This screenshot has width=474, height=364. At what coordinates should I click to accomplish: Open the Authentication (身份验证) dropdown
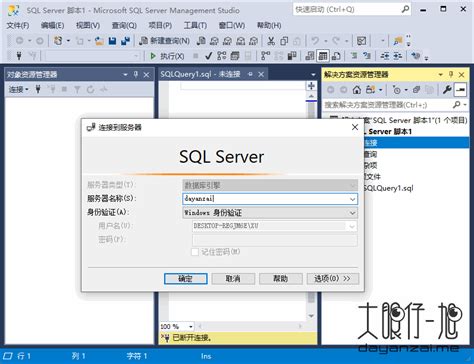pos(352,213)
